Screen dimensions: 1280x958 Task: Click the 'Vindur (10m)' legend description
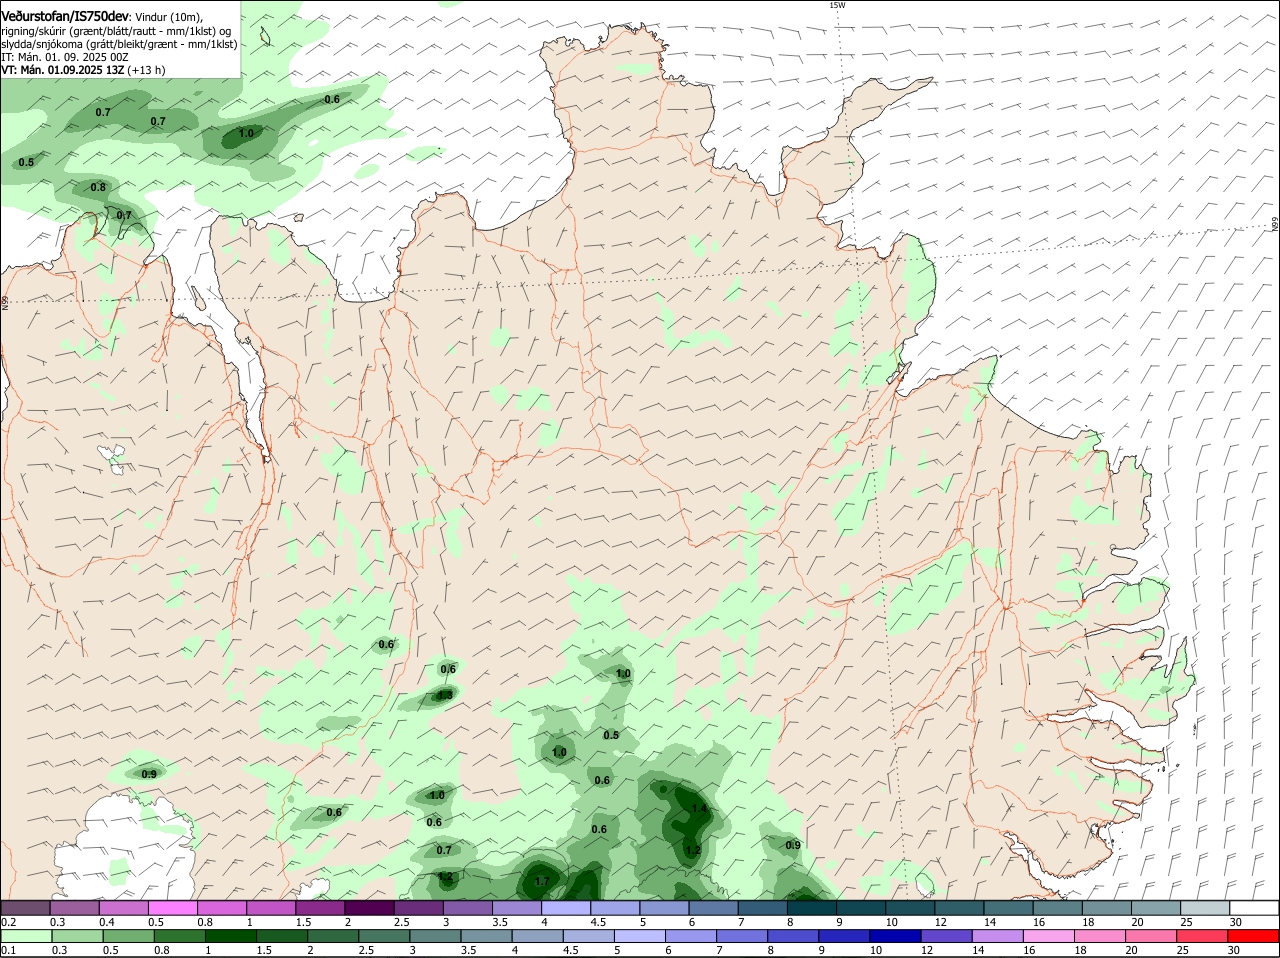[168, 18]
